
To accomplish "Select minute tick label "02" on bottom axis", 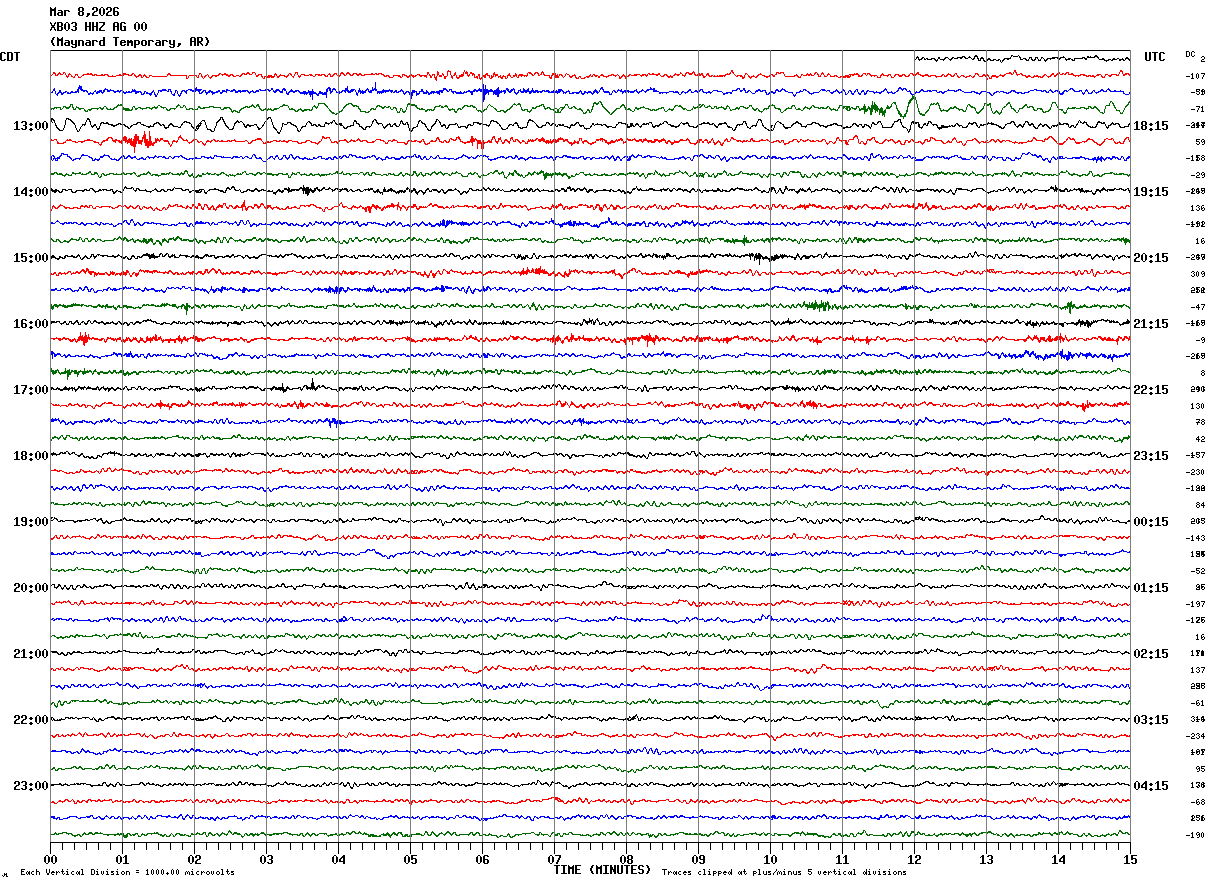I will pyautogui.click(x=194, y=859).
